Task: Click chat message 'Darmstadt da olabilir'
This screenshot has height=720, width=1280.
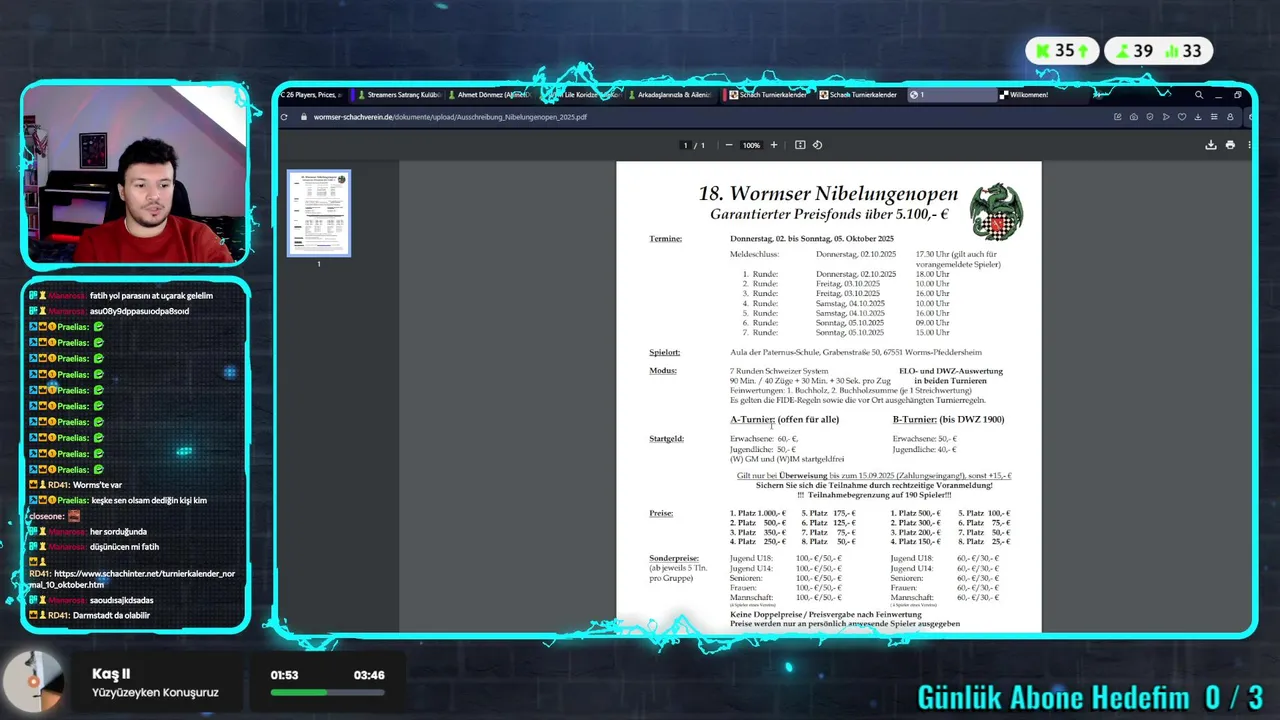Action: [112, 616]
